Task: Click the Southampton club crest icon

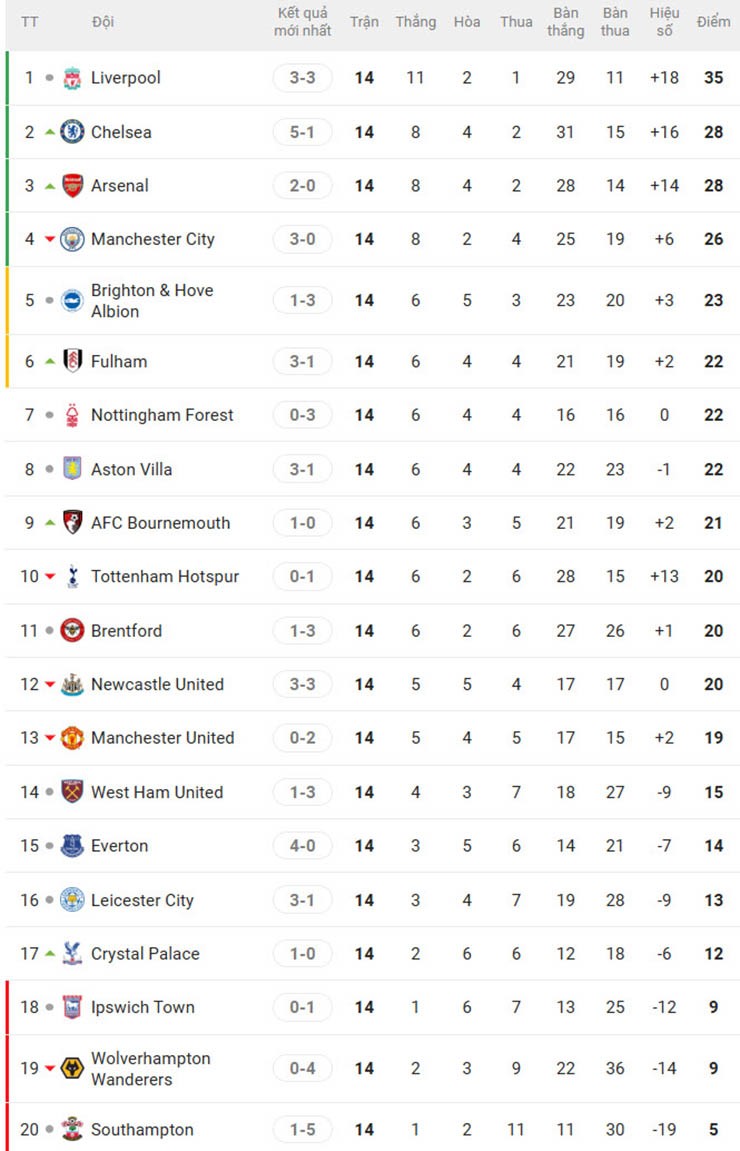Action: click(72, 1129)
